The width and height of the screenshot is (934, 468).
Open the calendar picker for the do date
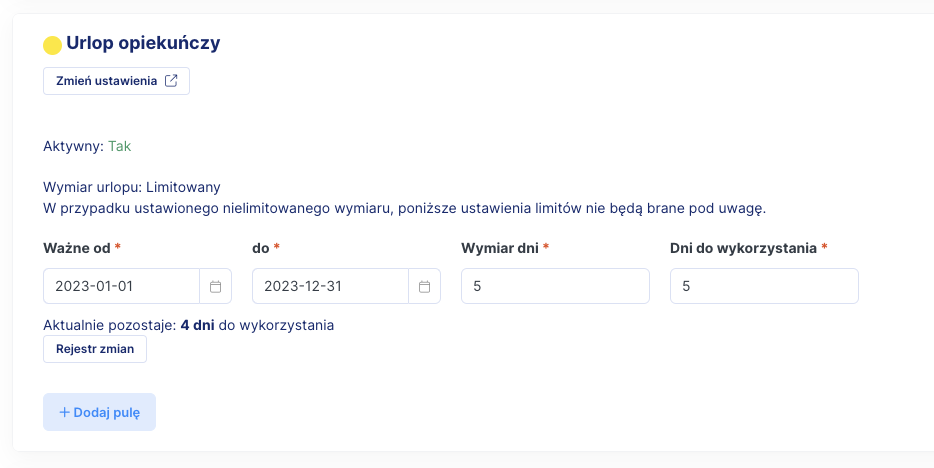tap(424, 286)
